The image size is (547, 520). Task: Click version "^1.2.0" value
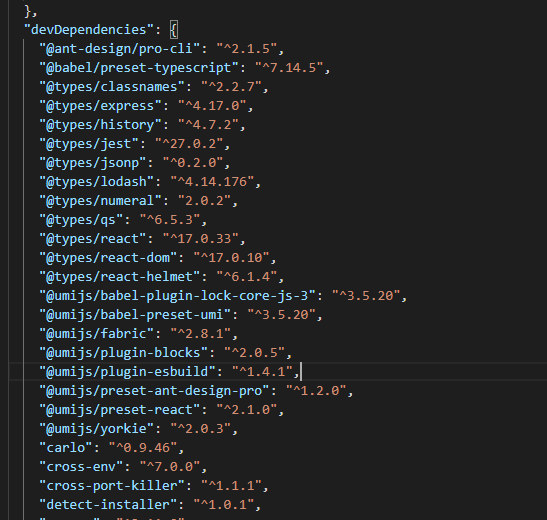[x=316, y=391]
